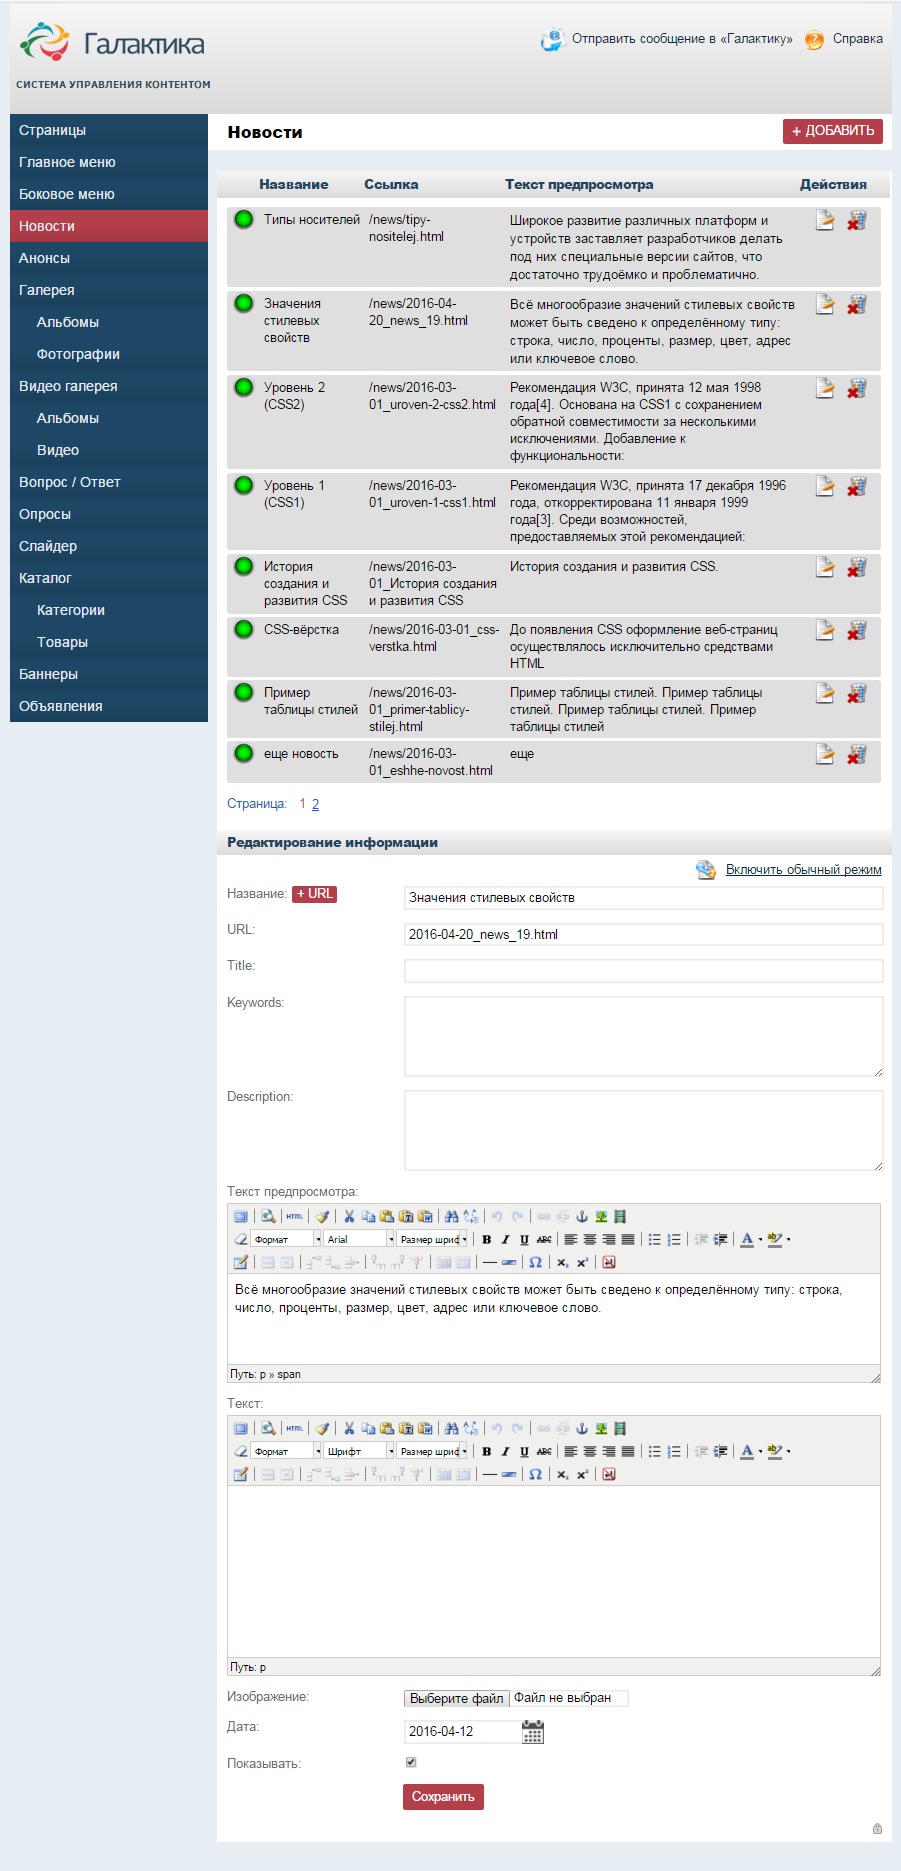Open the 'Формат' dropdown in main 'Текст' editor

pos(286,1451)
